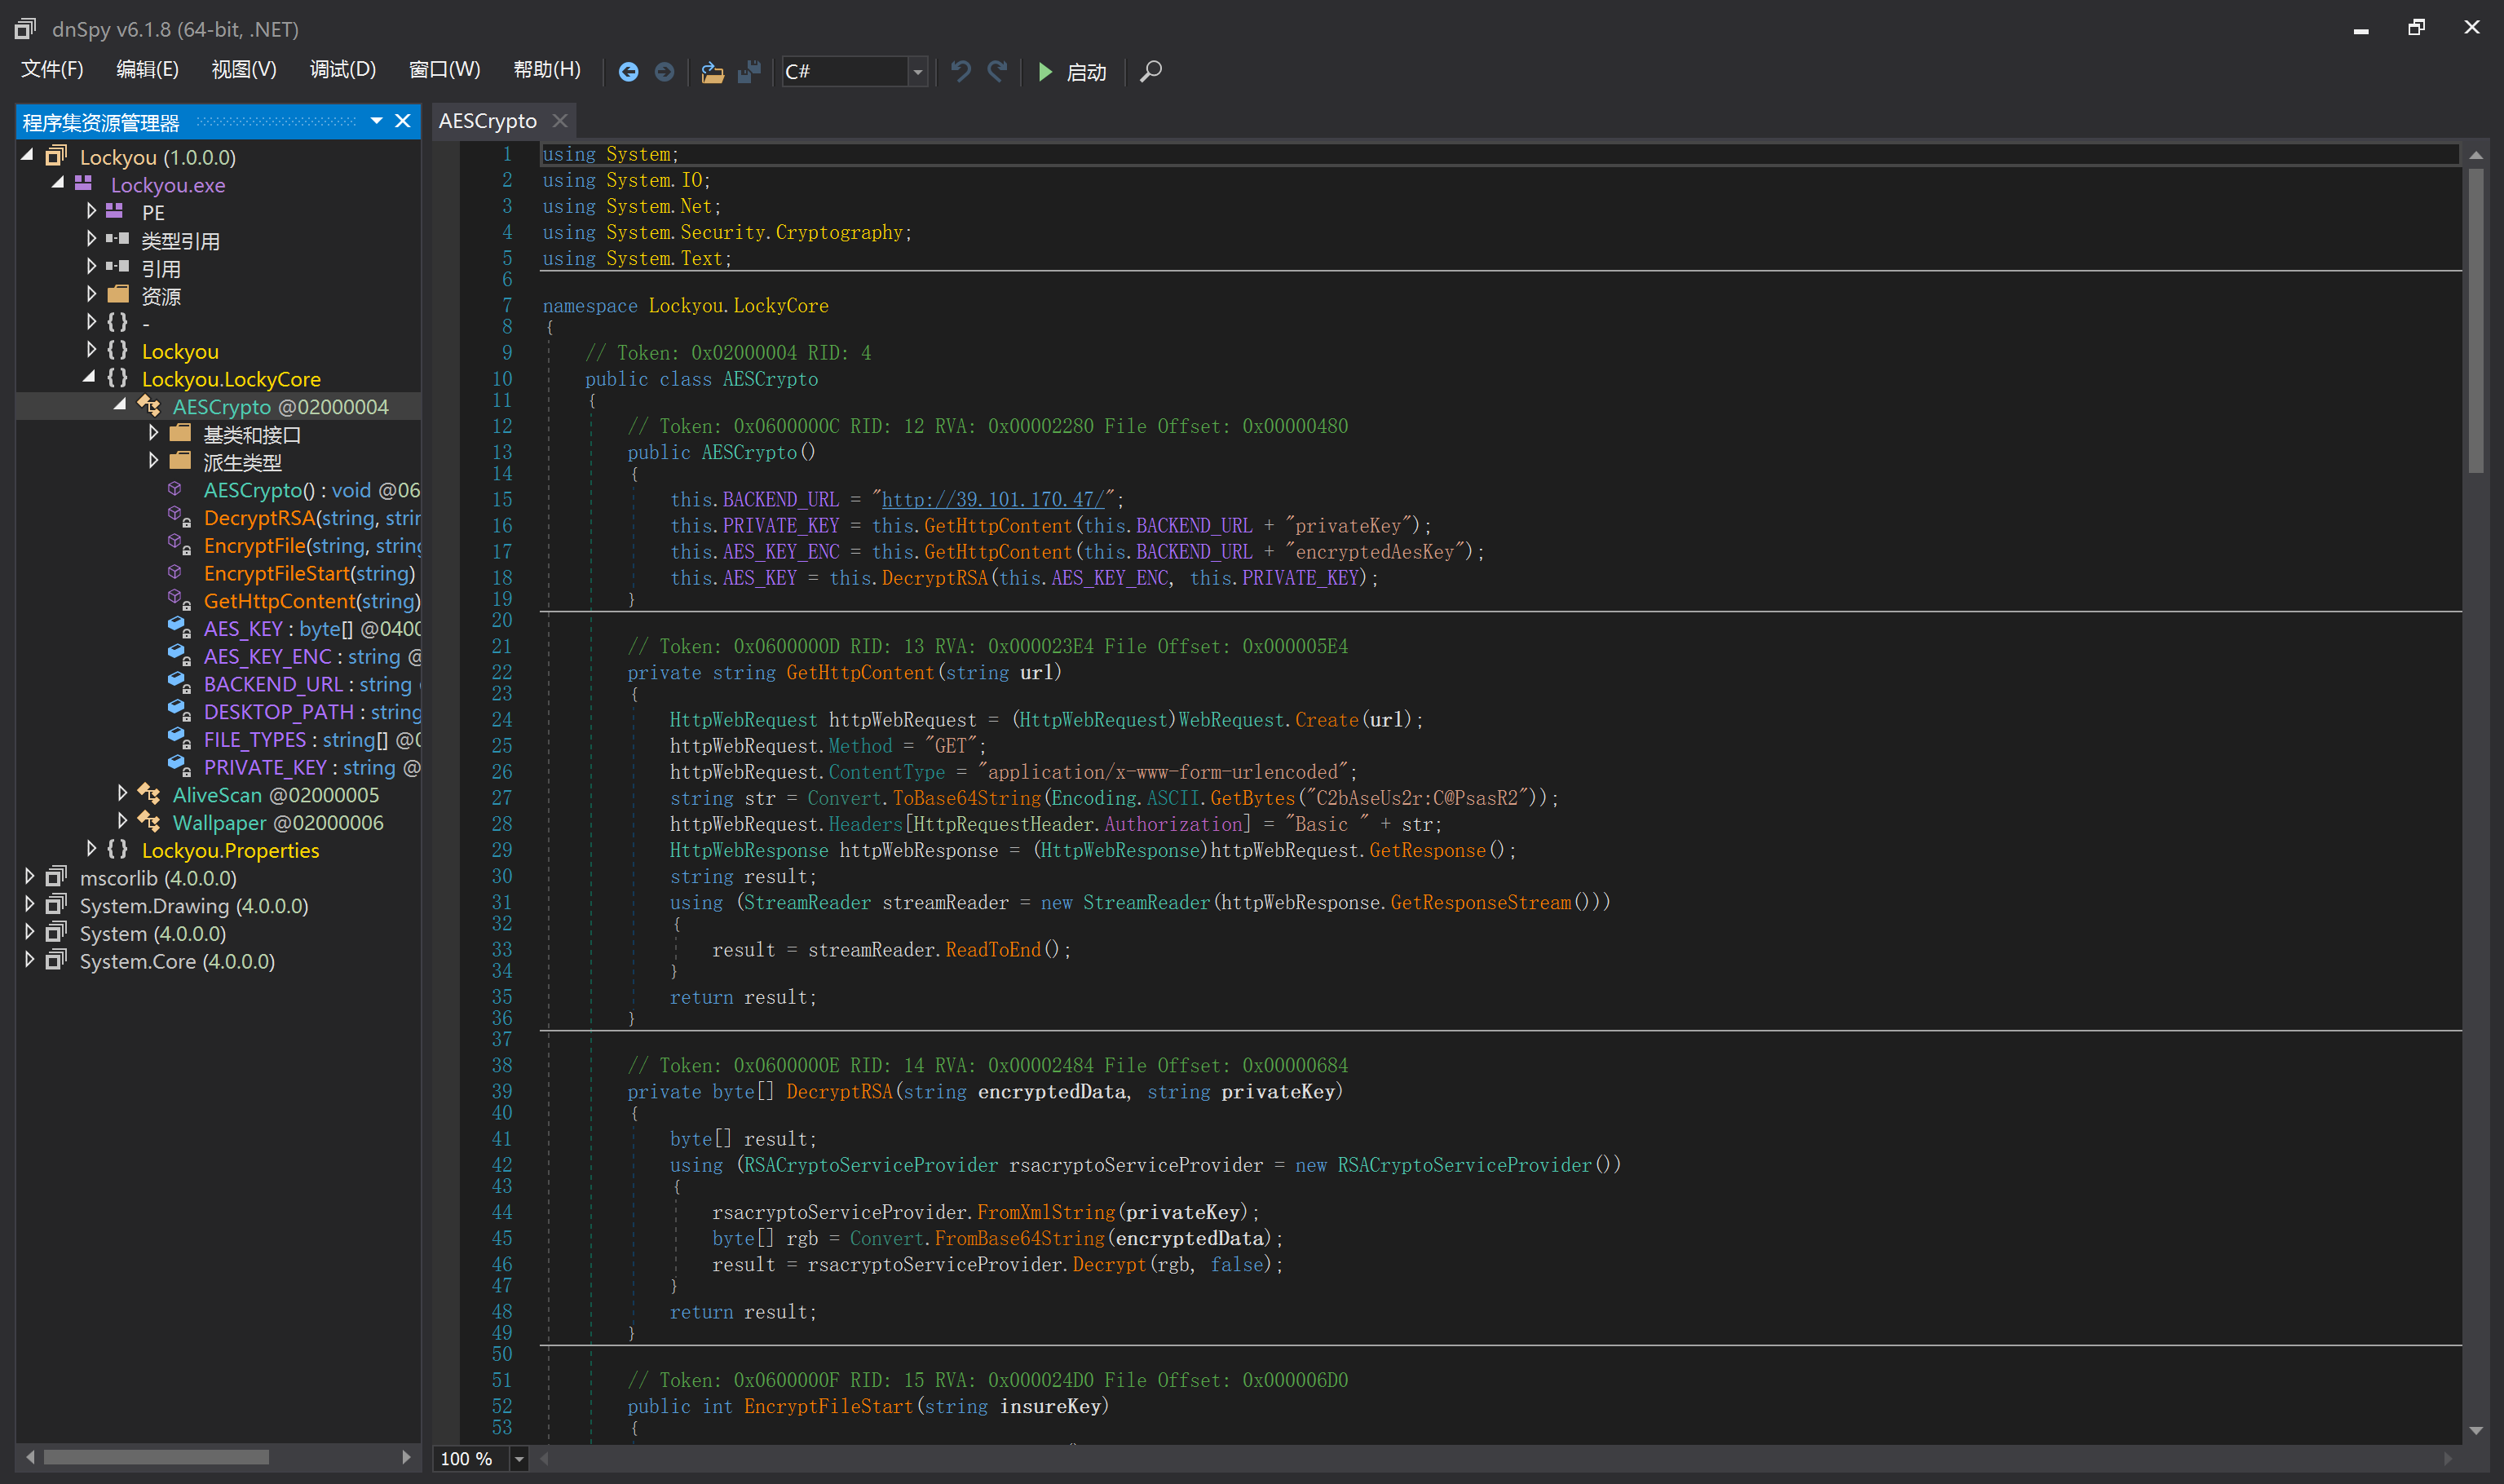Screen dimensions: 2504x1484
Task: Open the search magnifier tool
Action: click(1151, 72)
